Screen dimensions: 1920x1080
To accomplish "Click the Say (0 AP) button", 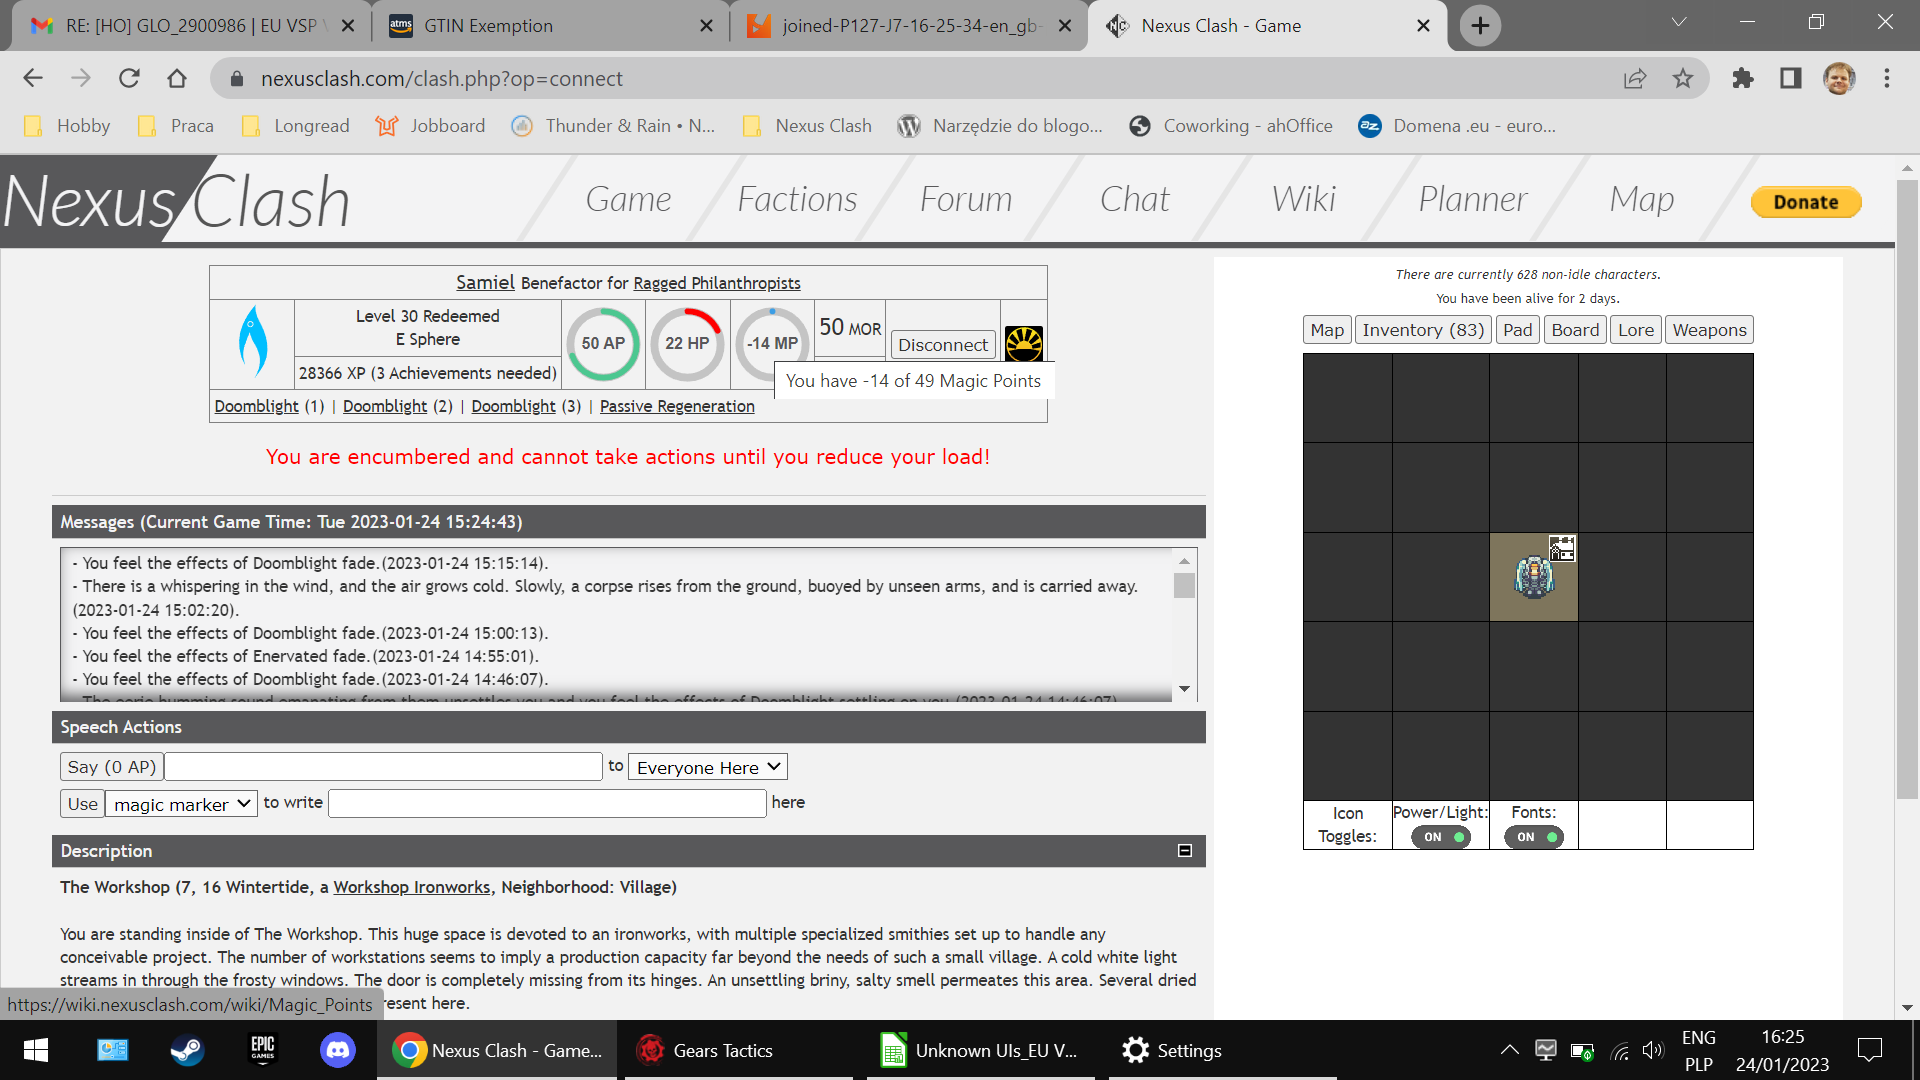I will pos(111,767).
